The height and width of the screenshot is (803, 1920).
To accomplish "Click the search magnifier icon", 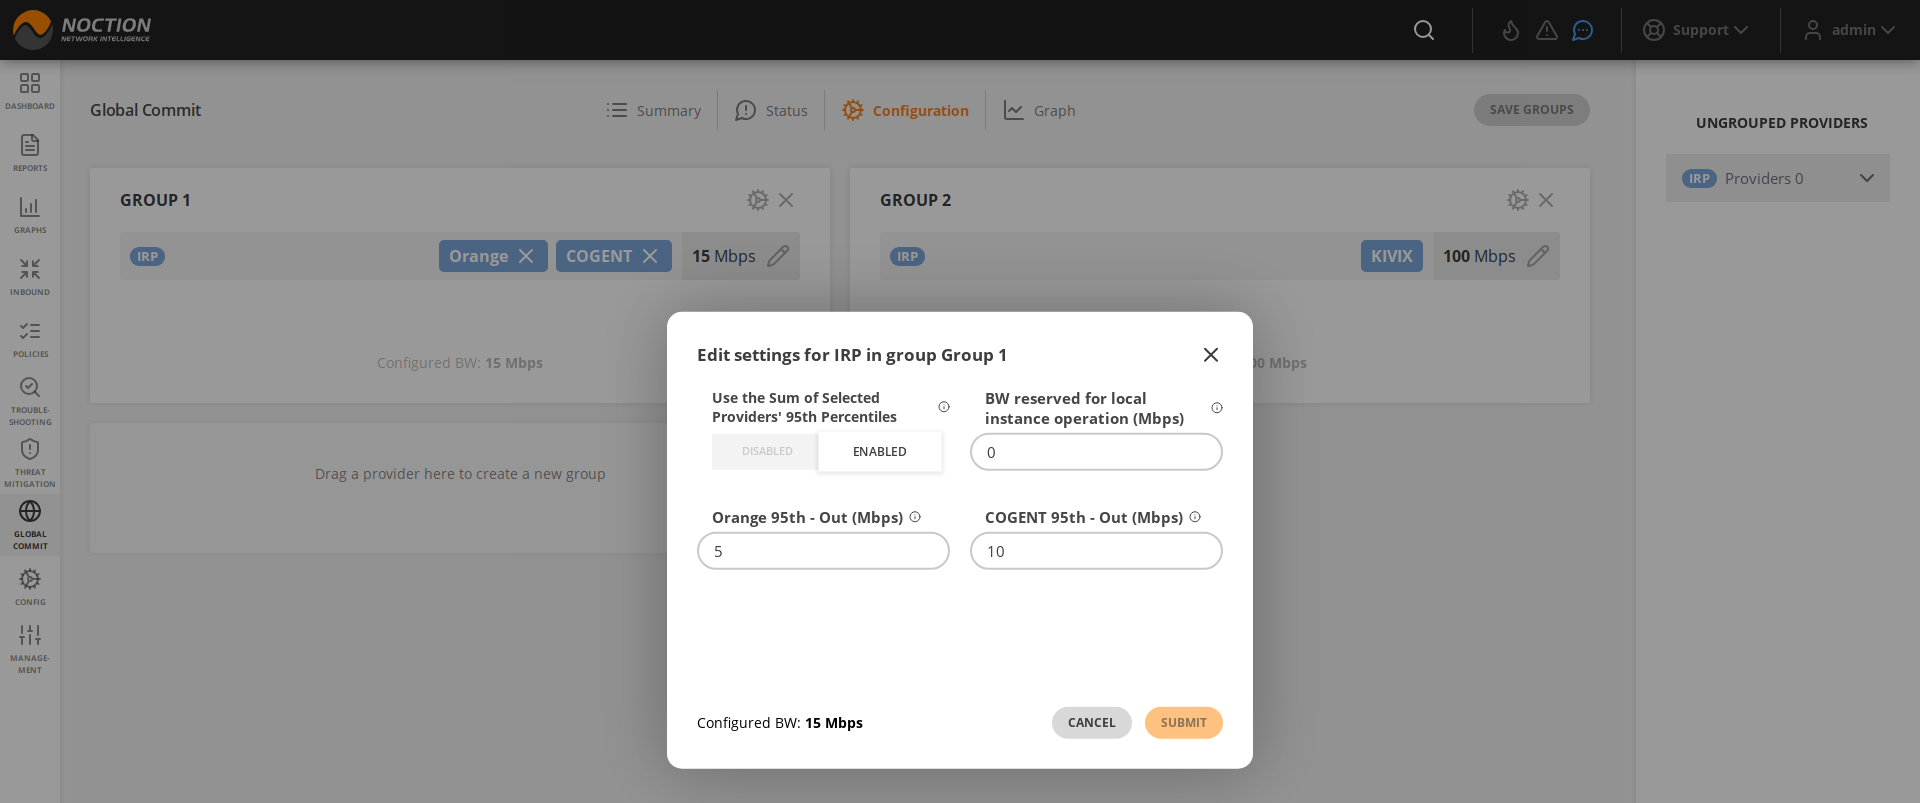I will [1424, 30].
